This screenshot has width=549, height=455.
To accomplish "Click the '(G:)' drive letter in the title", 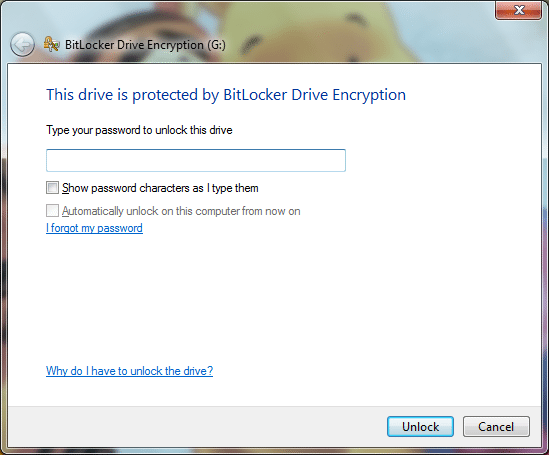I will coord(216,45).
